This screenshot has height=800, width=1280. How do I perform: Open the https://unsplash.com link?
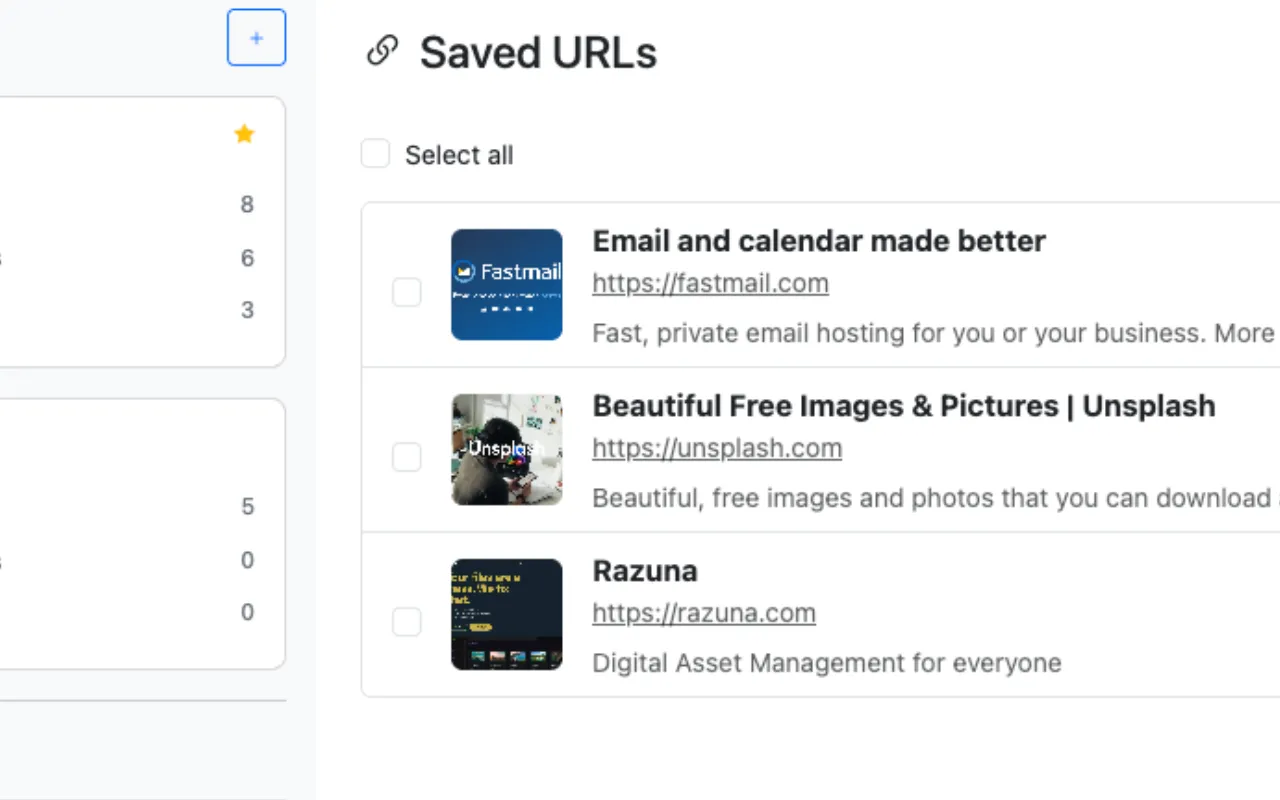point(717,448)
